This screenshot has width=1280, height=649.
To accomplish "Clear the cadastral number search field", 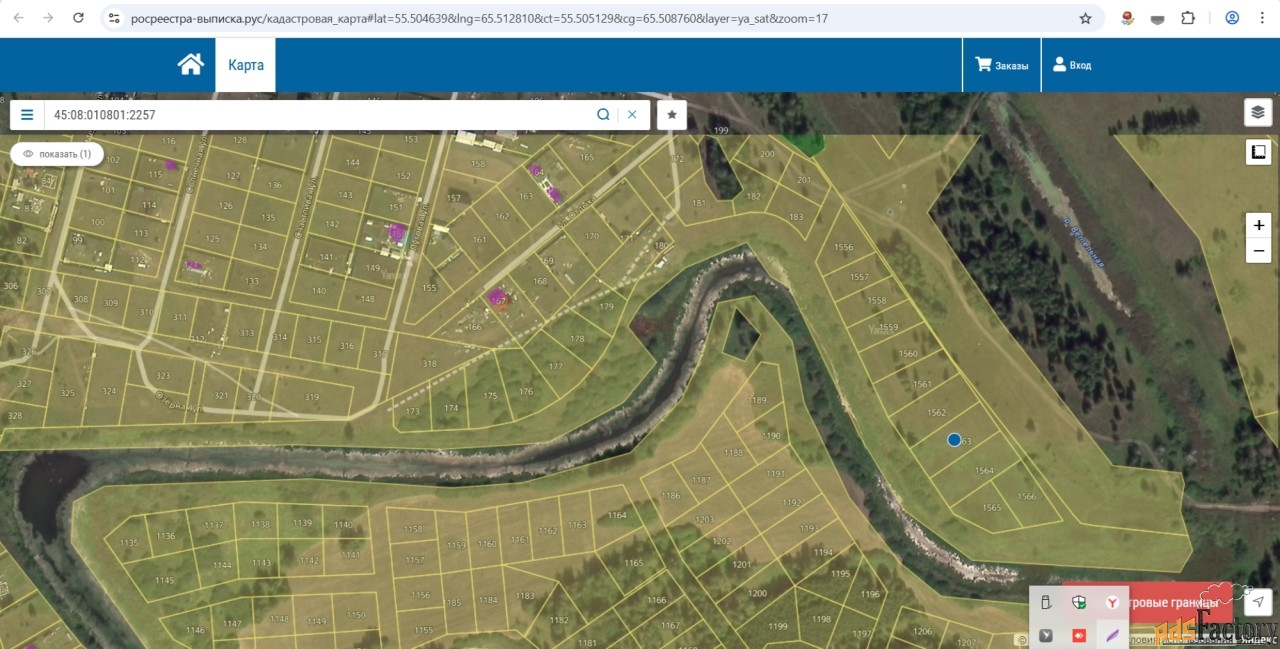I will click(x=632, y=115).
